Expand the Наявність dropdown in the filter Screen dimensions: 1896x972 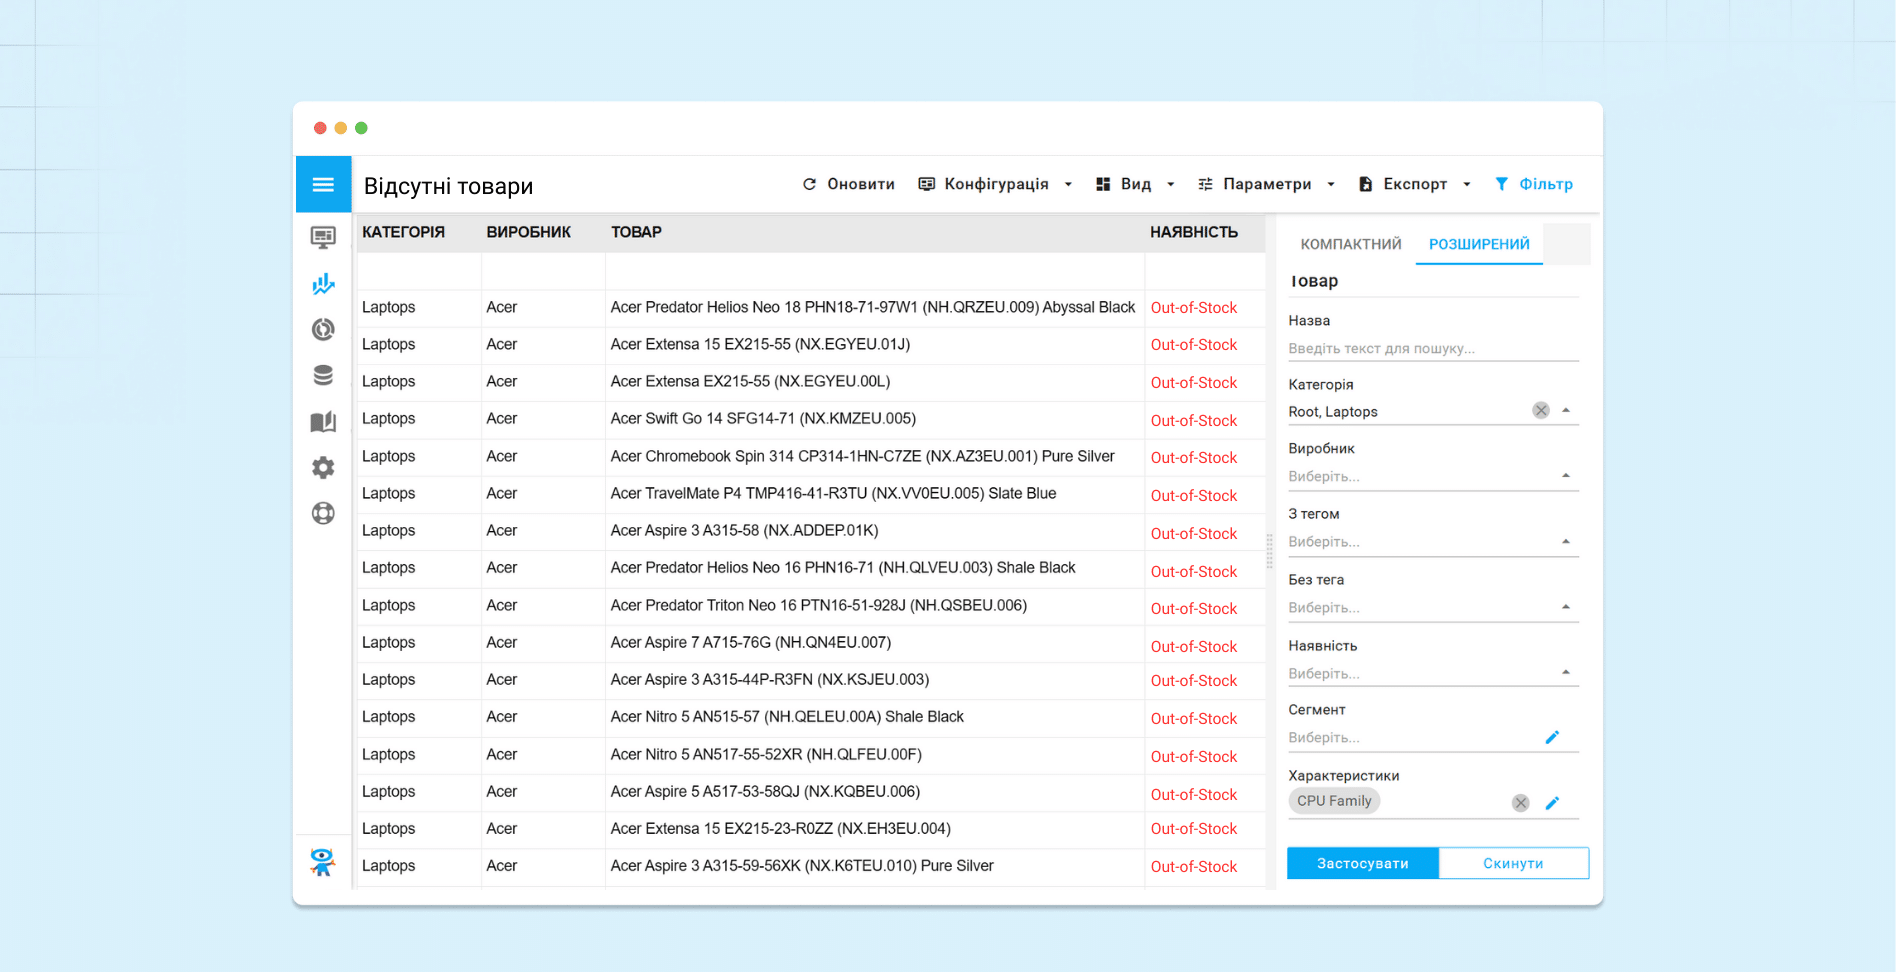1565,673
